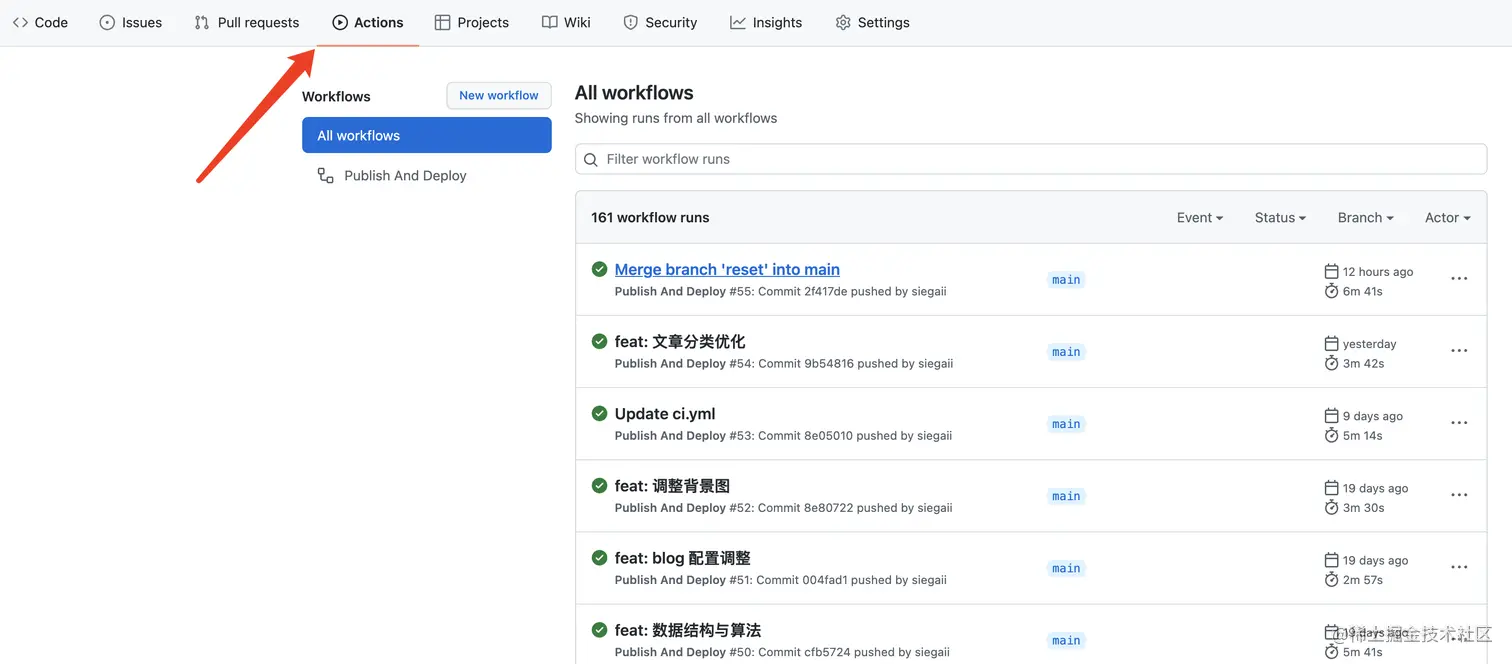Open the Code tab
This screenshot has height=664, width=1512.
coord(40,22)
